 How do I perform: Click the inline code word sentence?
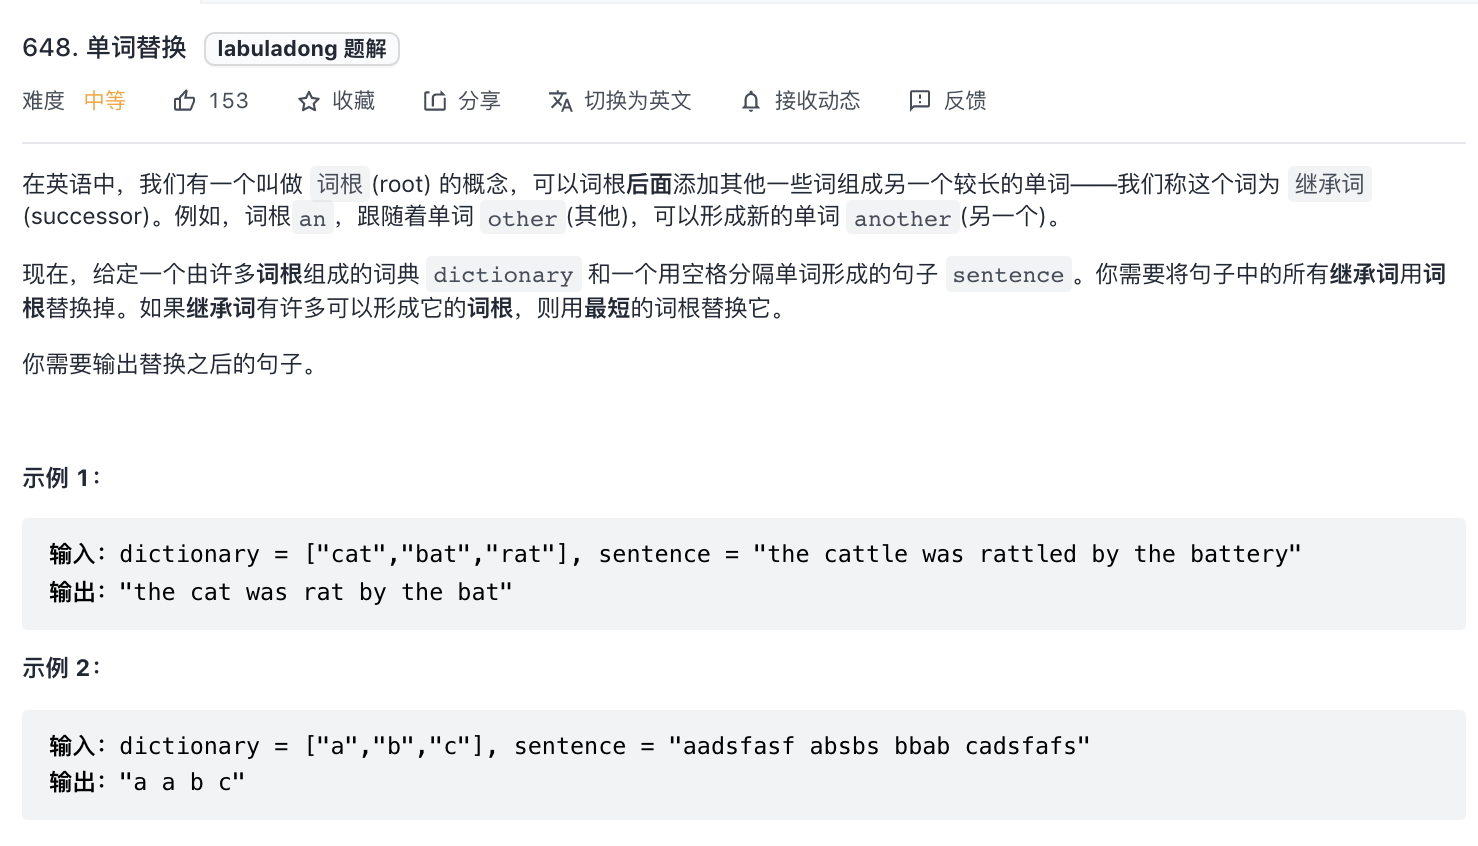tap(1008, 275)
